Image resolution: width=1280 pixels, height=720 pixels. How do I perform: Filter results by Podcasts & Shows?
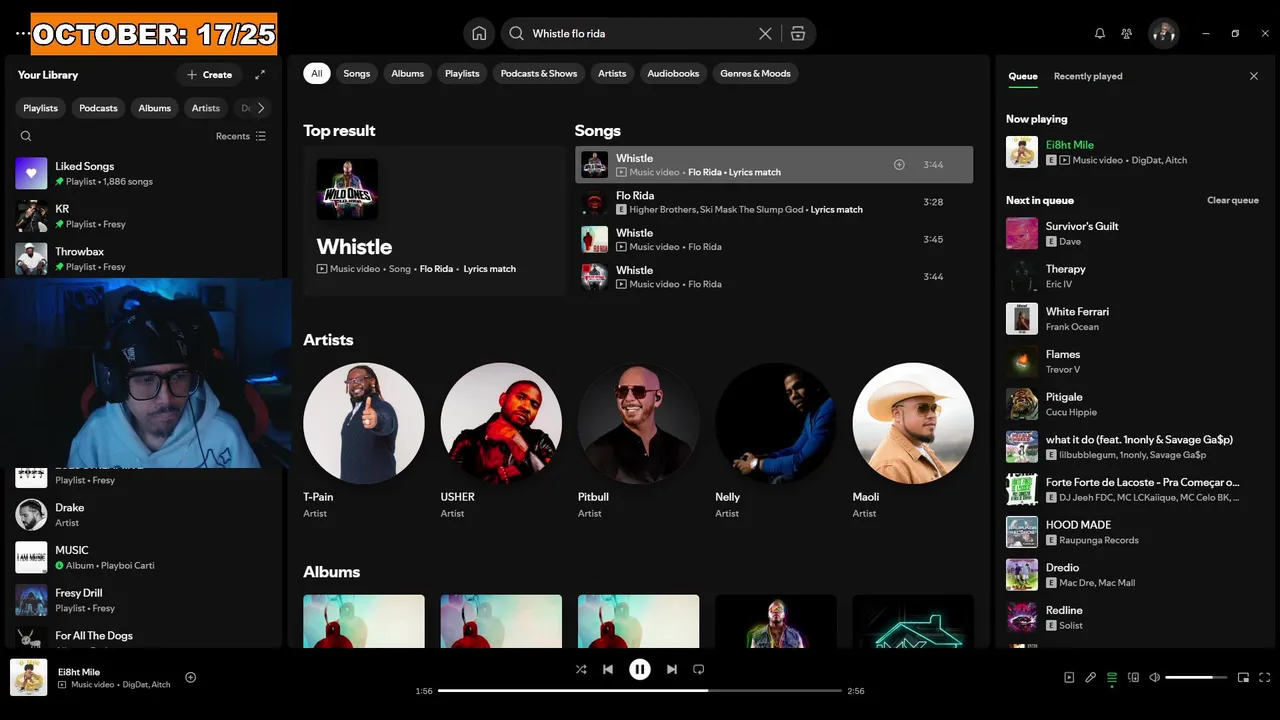pyautogui.click(x=539, y=73)
